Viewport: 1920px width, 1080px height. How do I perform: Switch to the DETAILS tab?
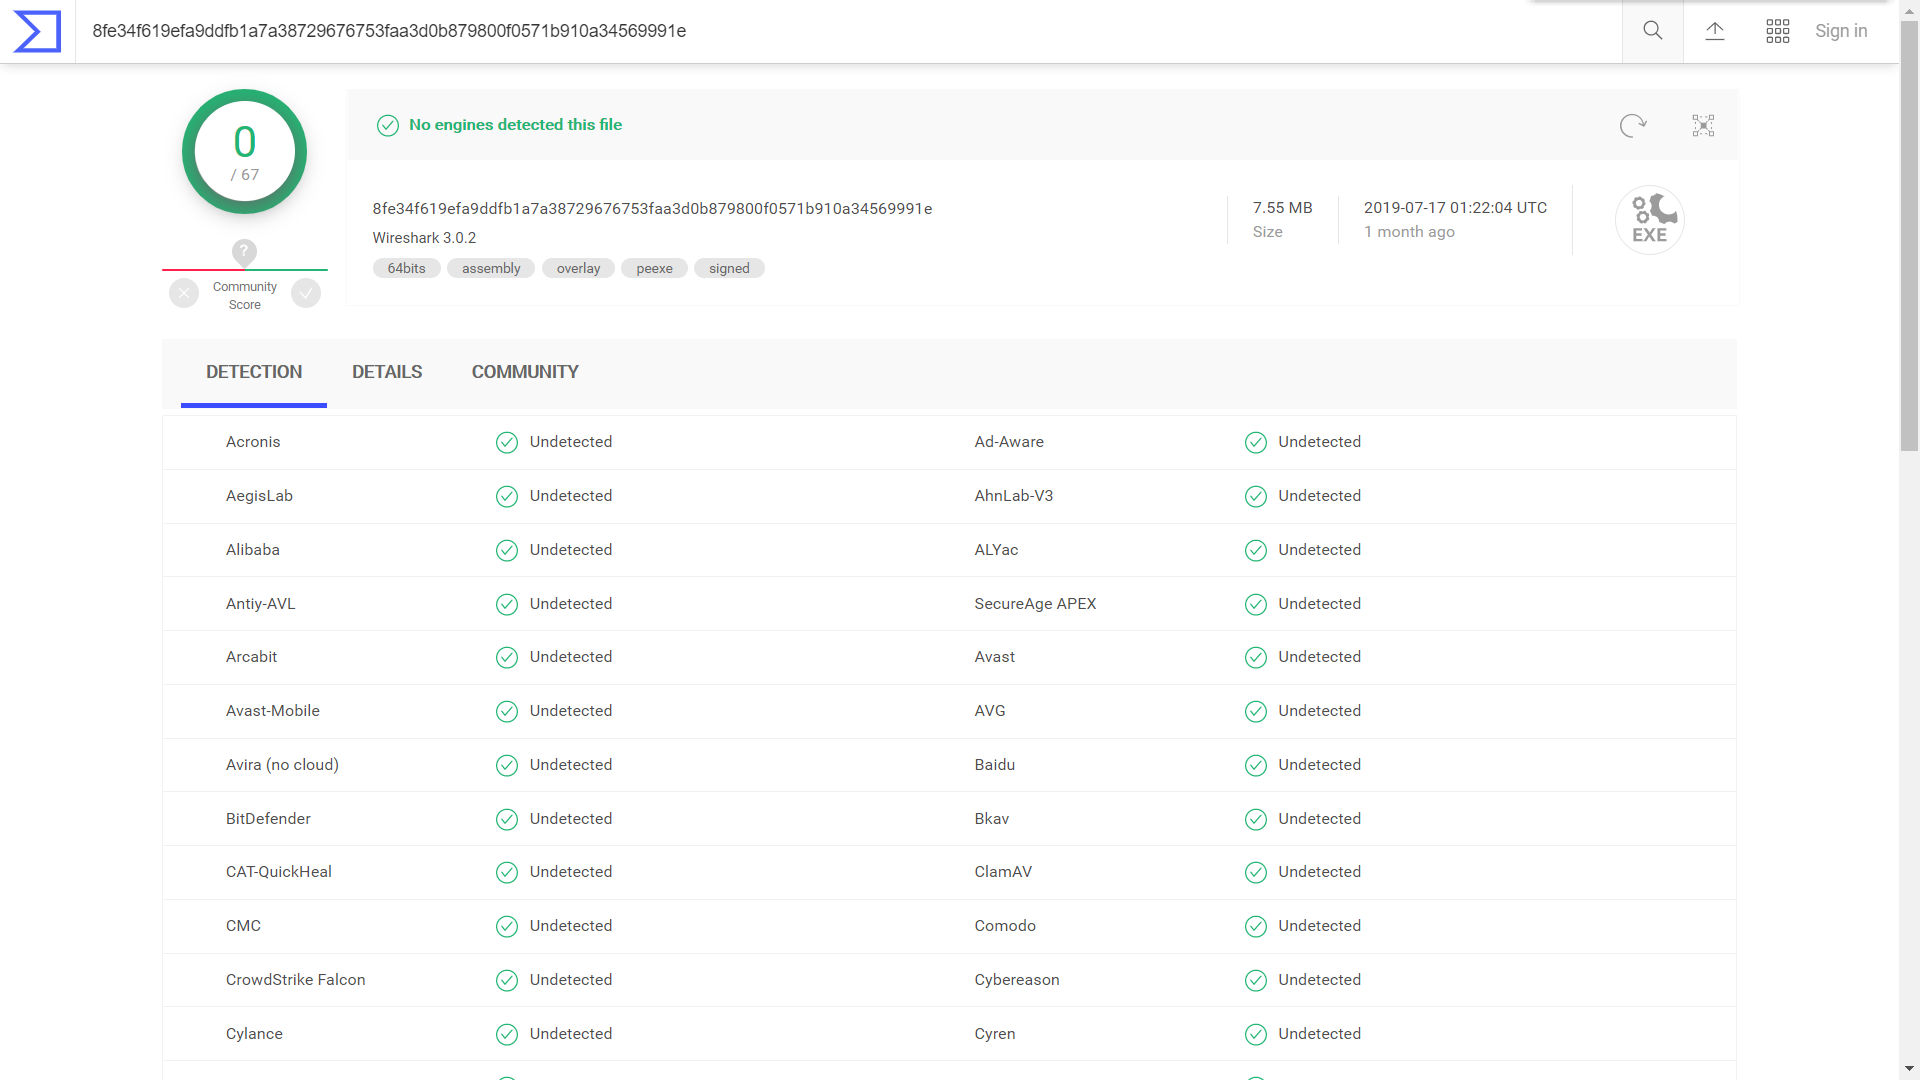(x=387, y=372)
